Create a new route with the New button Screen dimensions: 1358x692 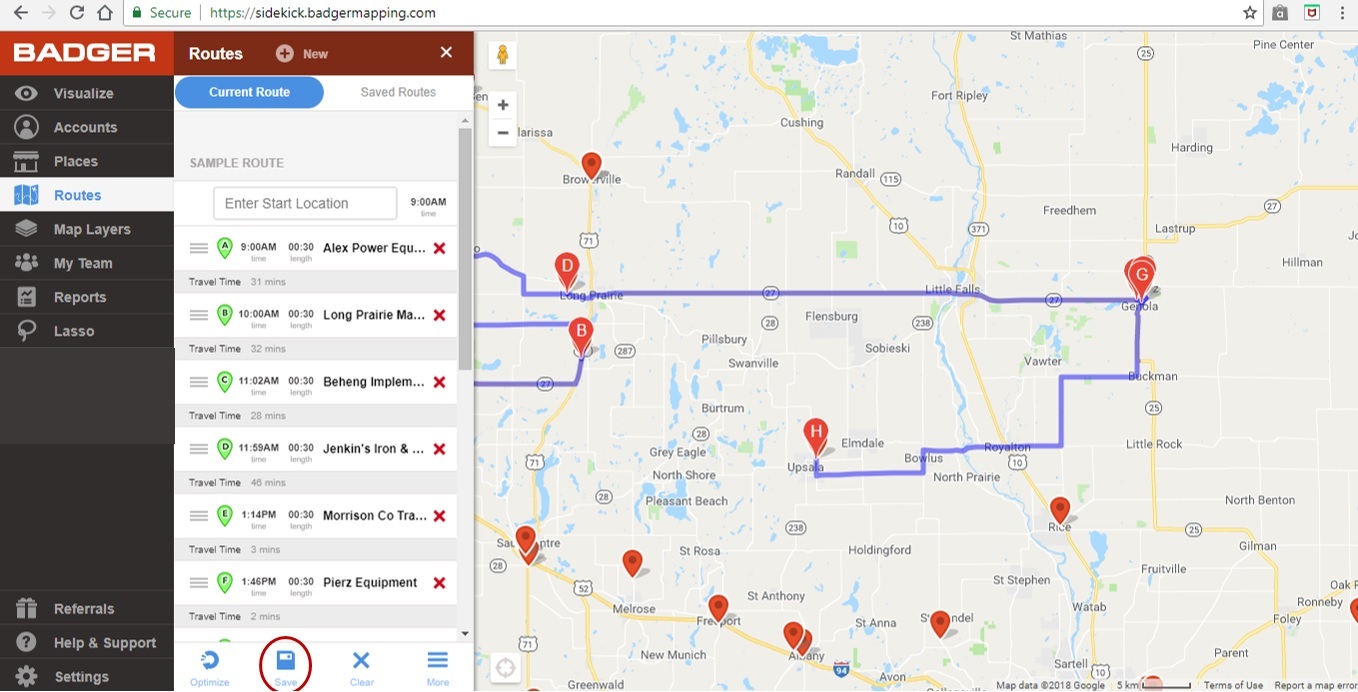tap(302, 53)
